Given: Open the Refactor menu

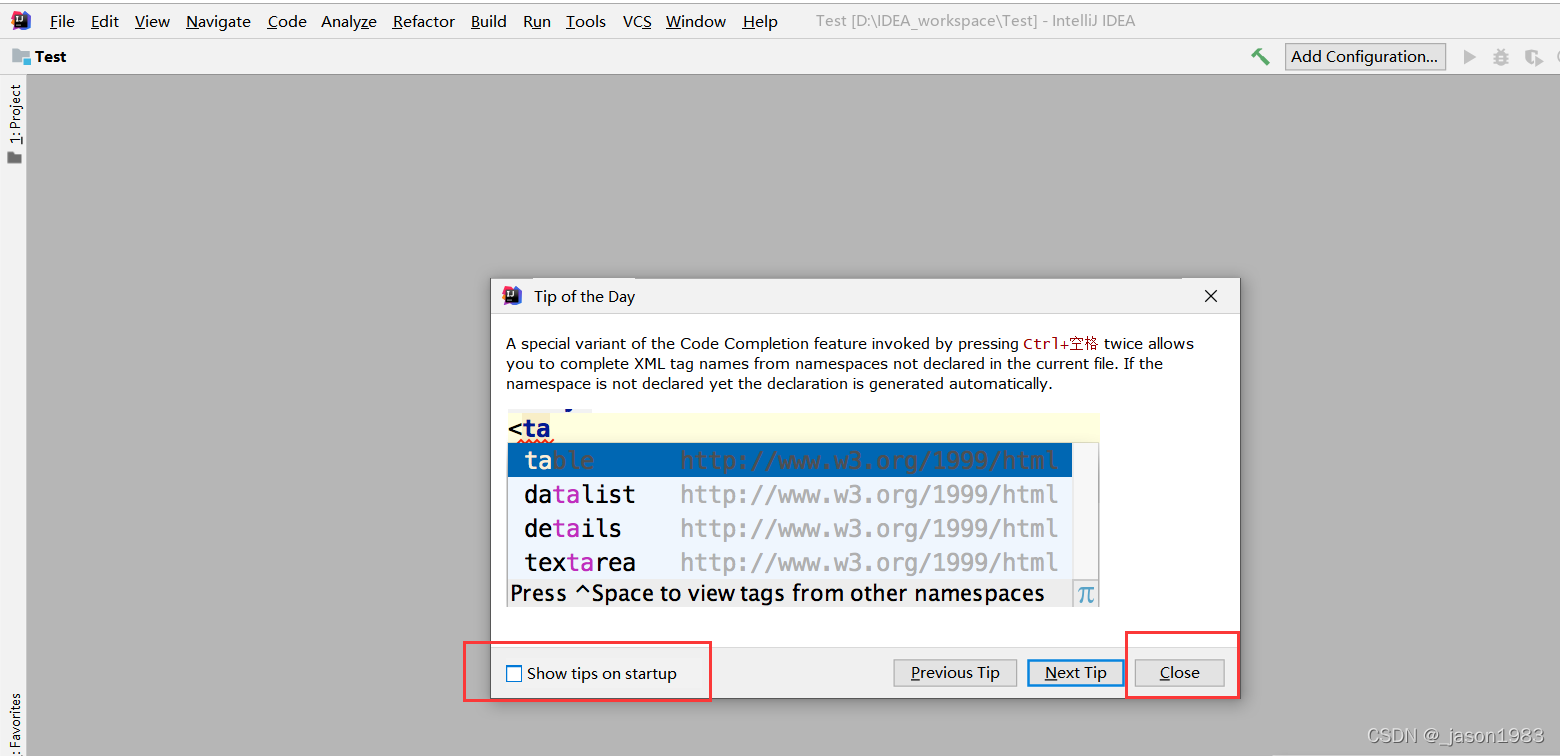Looking at the screenshot, I should click(x=424, y=21).
